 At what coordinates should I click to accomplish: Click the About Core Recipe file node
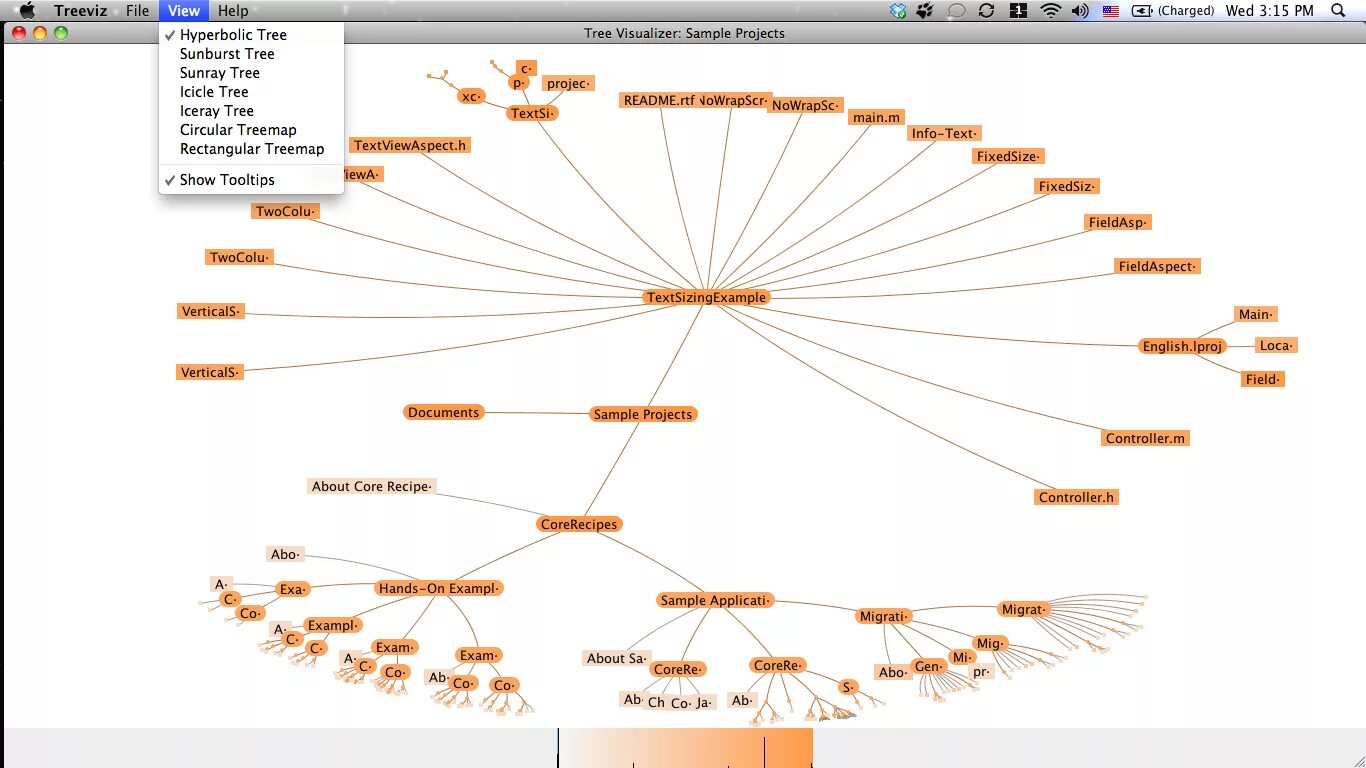point(372,486)
